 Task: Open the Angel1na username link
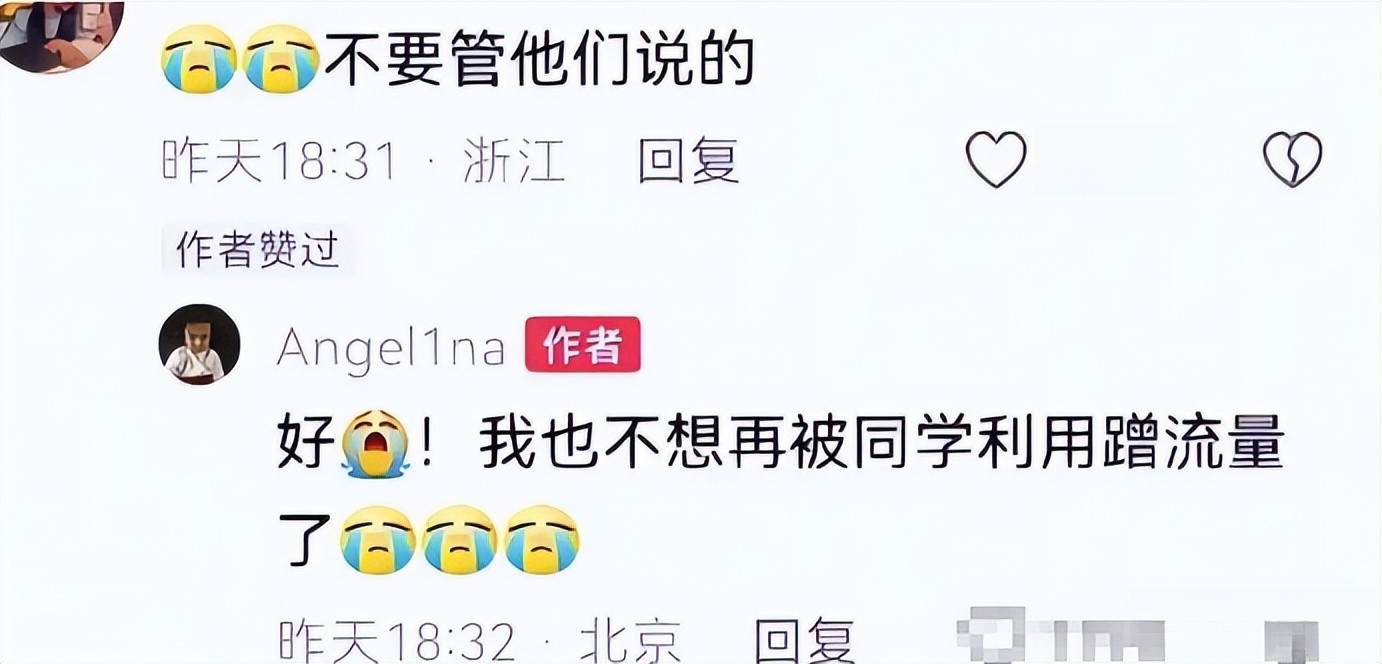pos(391,347)
